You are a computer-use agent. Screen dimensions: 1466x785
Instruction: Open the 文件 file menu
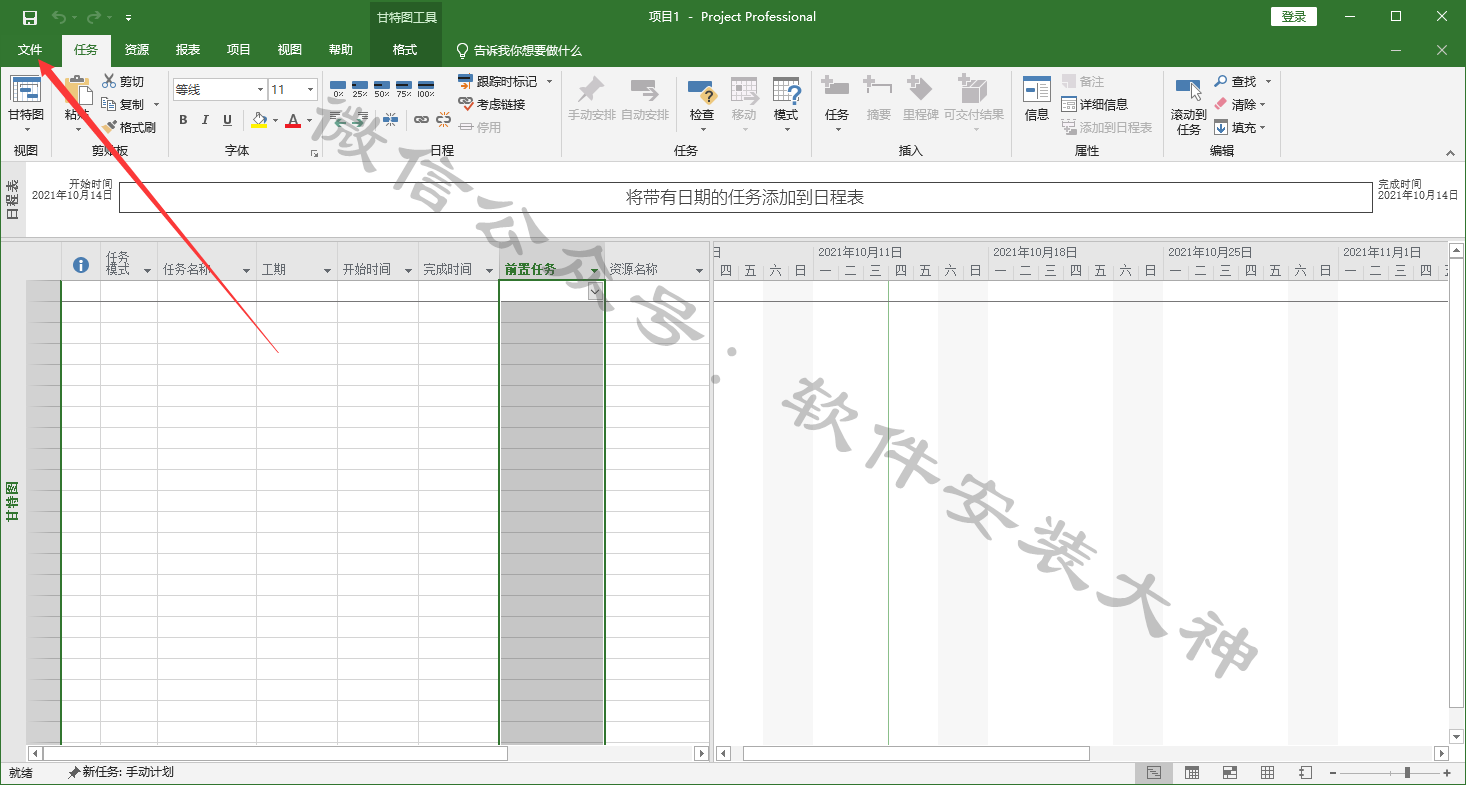point(30,50)
